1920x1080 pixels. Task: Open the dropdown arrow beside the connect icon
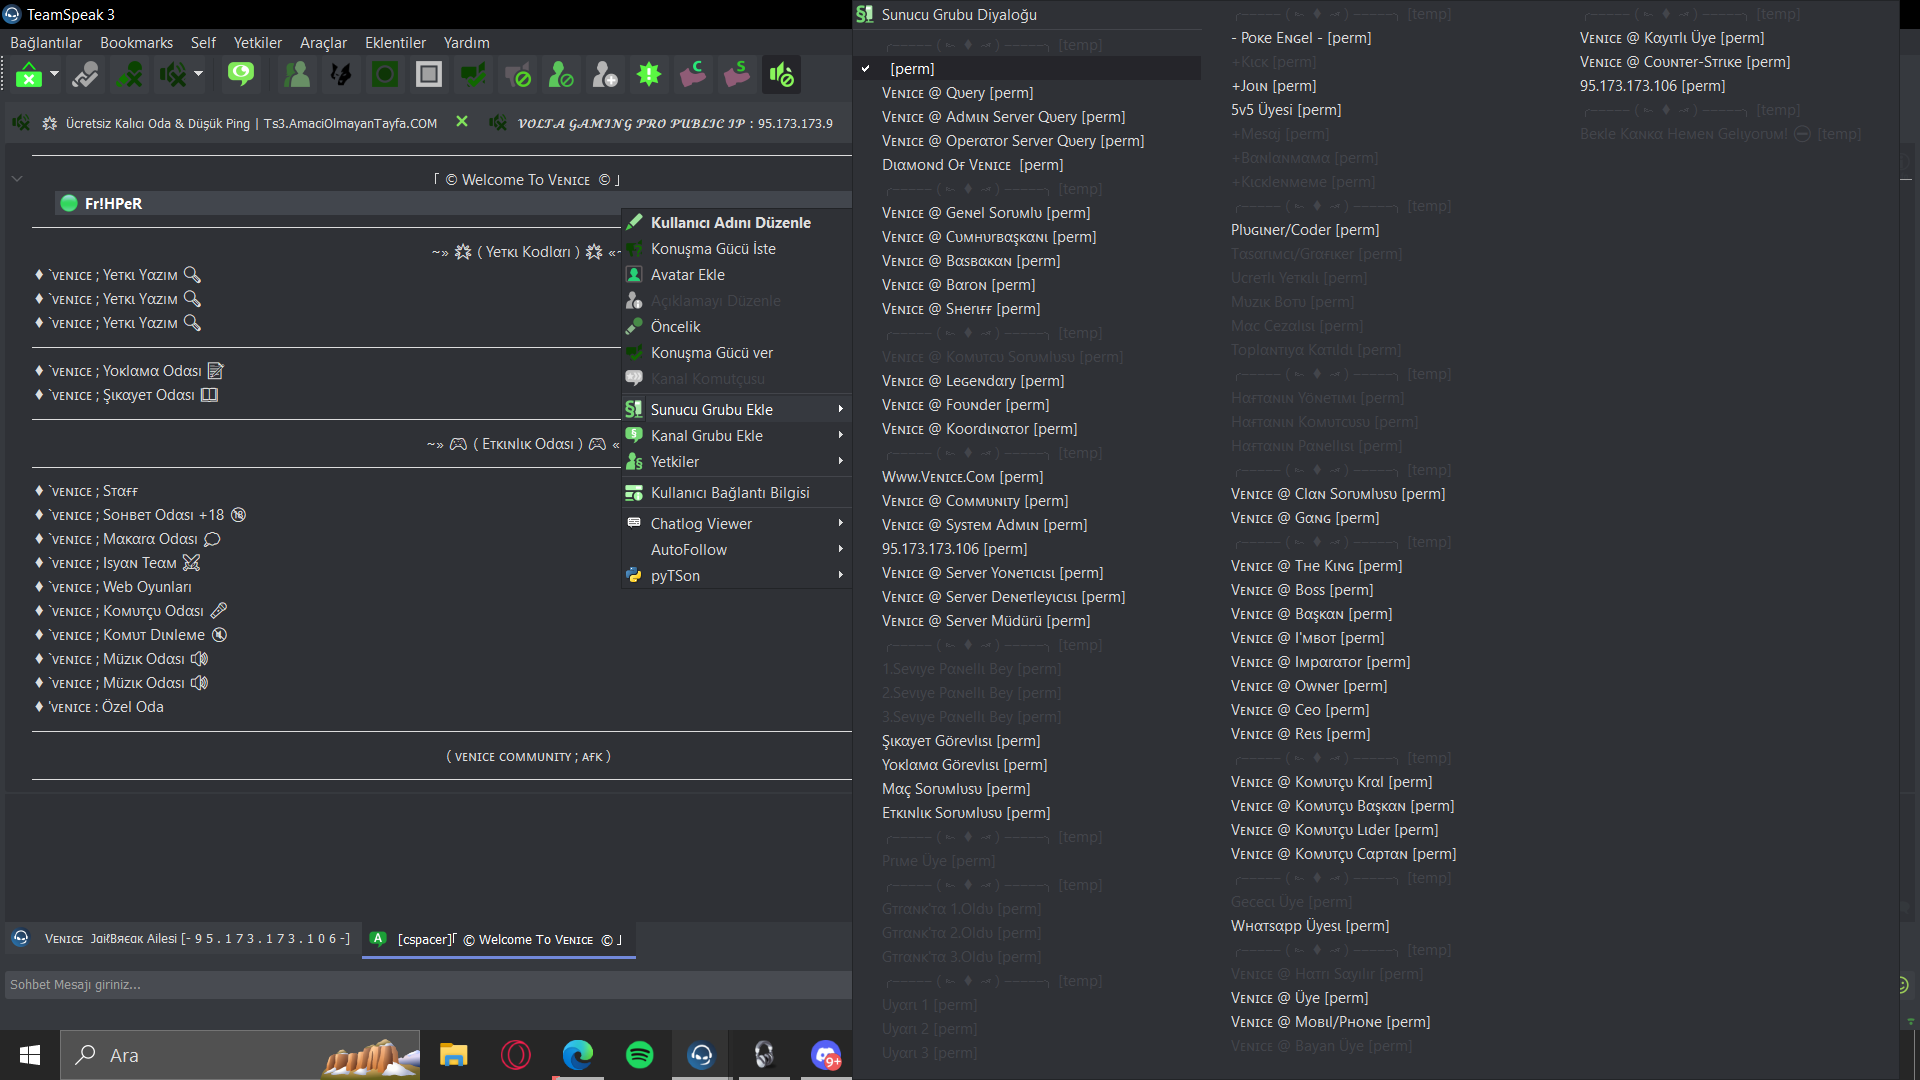coord(54,74)
